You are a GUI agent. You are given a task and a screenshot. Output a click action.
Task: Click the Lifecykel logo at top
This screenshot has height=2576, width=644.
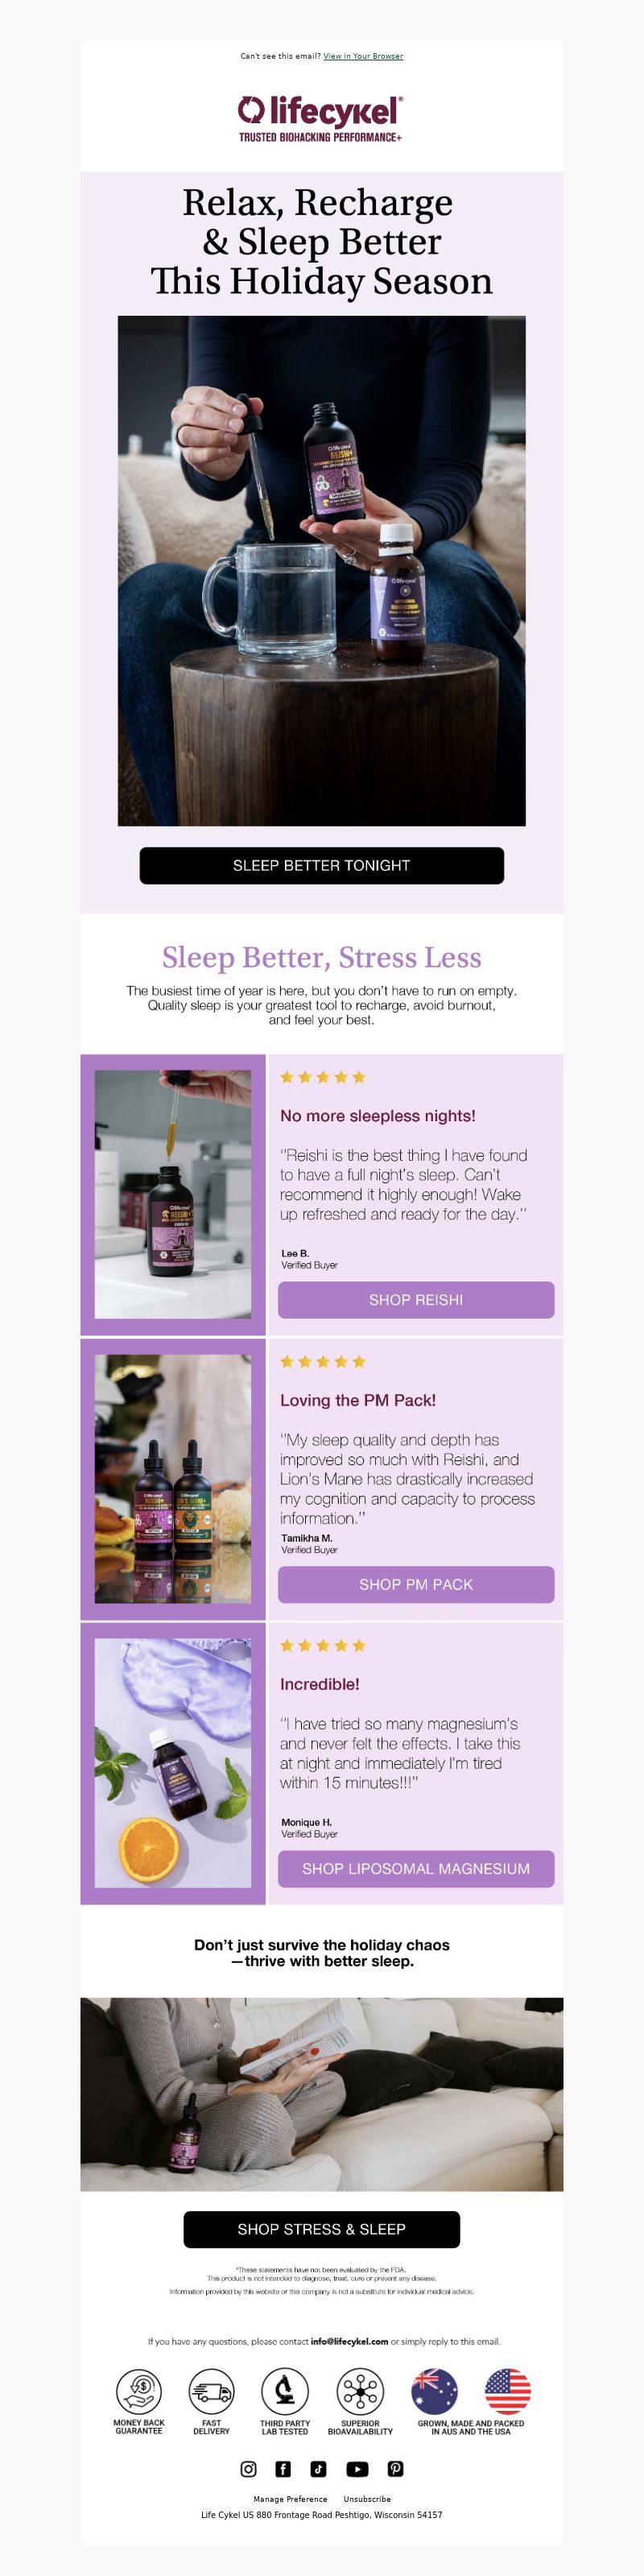tap(320, 119)
